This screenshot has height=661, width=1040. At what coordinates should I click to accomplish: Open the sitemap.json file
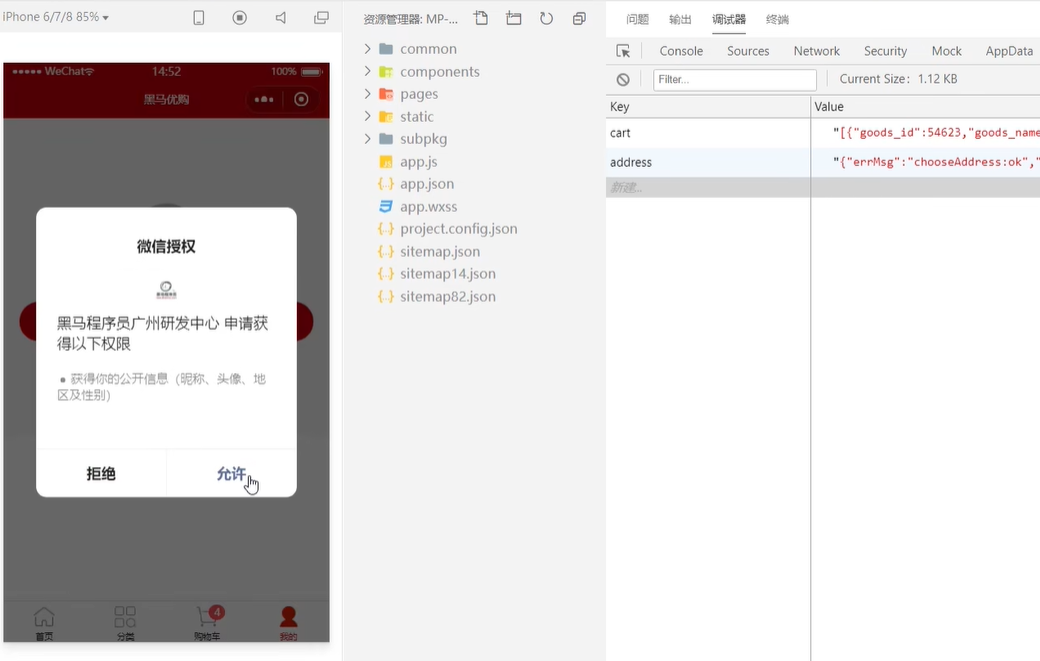pyautogui.click(x=440, y=251)
